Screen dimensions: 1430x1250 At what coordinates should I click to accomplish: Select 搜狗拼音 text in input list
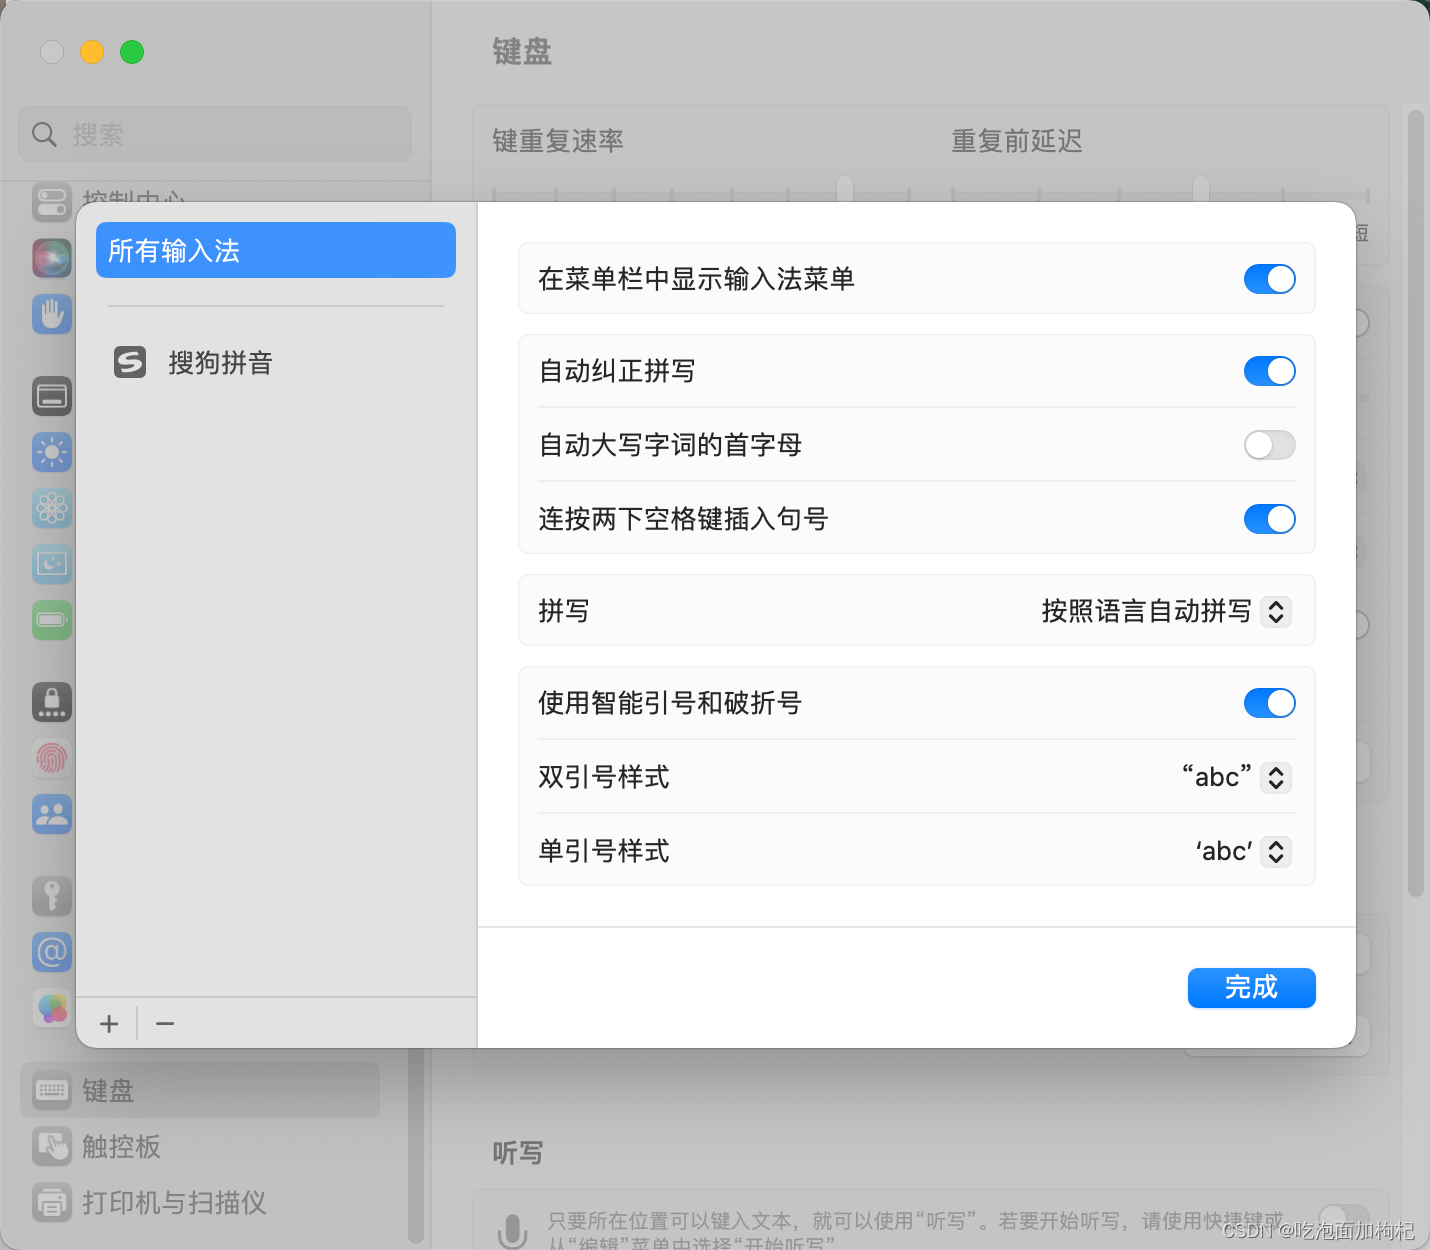pos(220,363)
